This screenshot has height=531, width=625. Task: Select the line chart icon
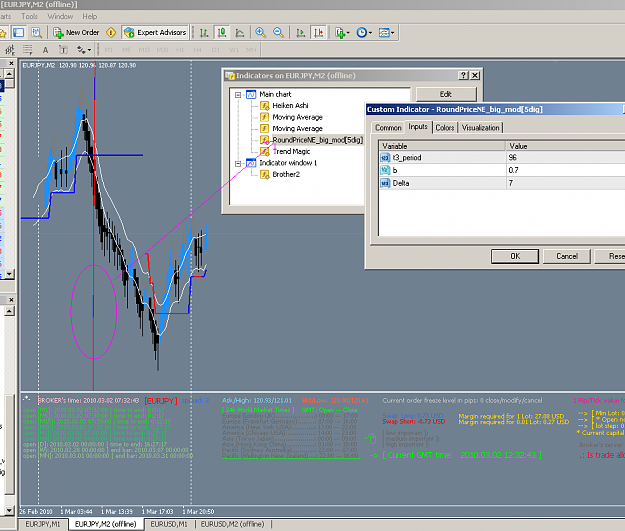240,33
